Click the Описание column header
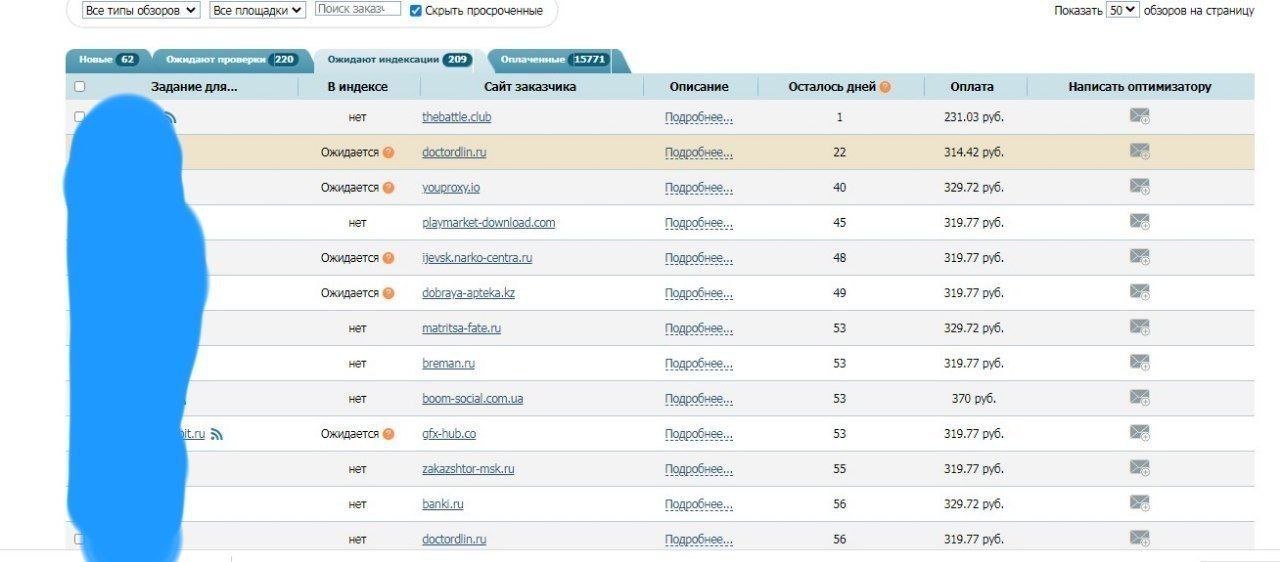 pyautogui.click(x=699, y=87)
